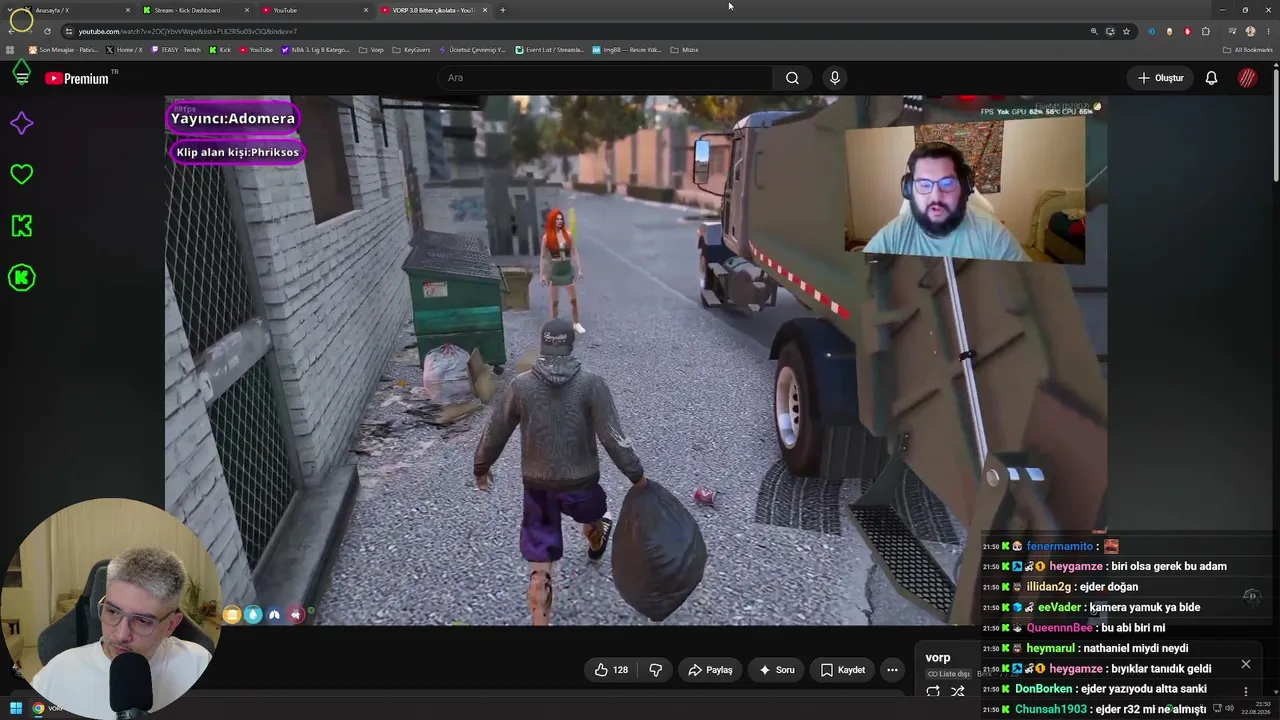Go to YouTube Premium home logo
The image size is (1280, 720).
(x=77, y=79)
